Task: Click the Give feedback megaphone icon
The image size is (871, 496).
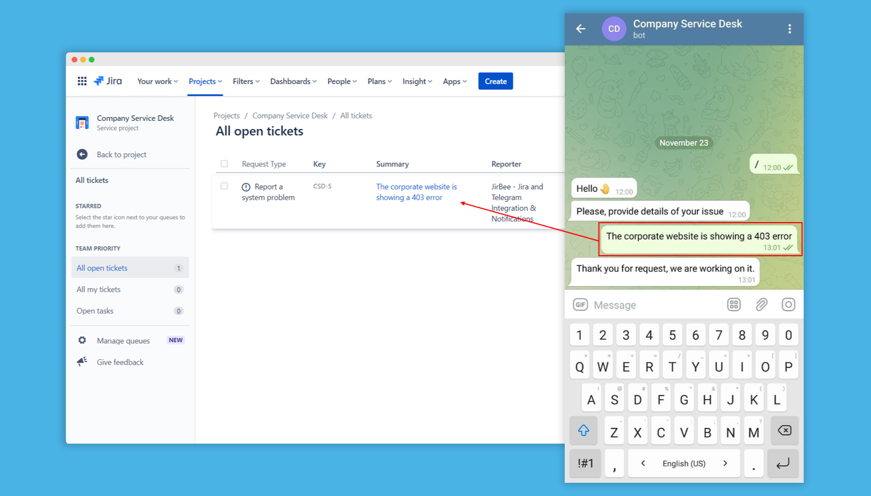Action: pyautogui.click(x=82, y=362)
